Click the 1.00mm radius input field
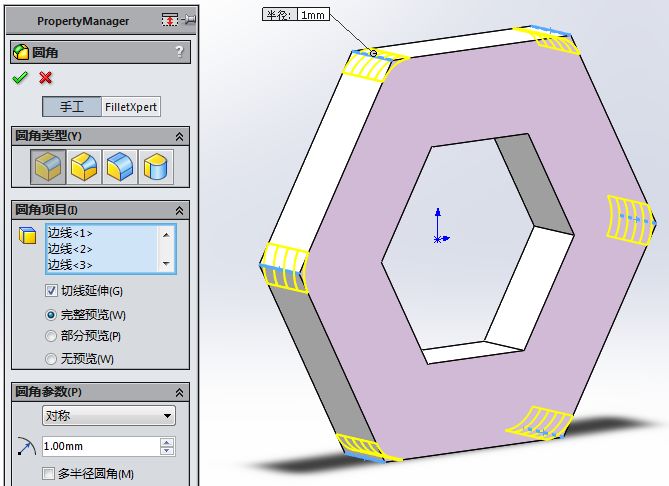Image resolution: width=669 pixels, height=486 pixels. (101, 446)
